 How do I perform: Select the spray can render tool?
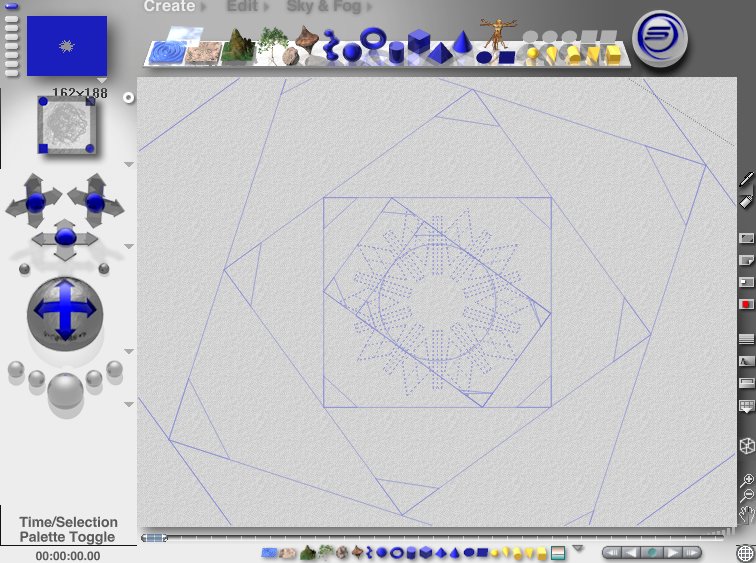[746, 200]
